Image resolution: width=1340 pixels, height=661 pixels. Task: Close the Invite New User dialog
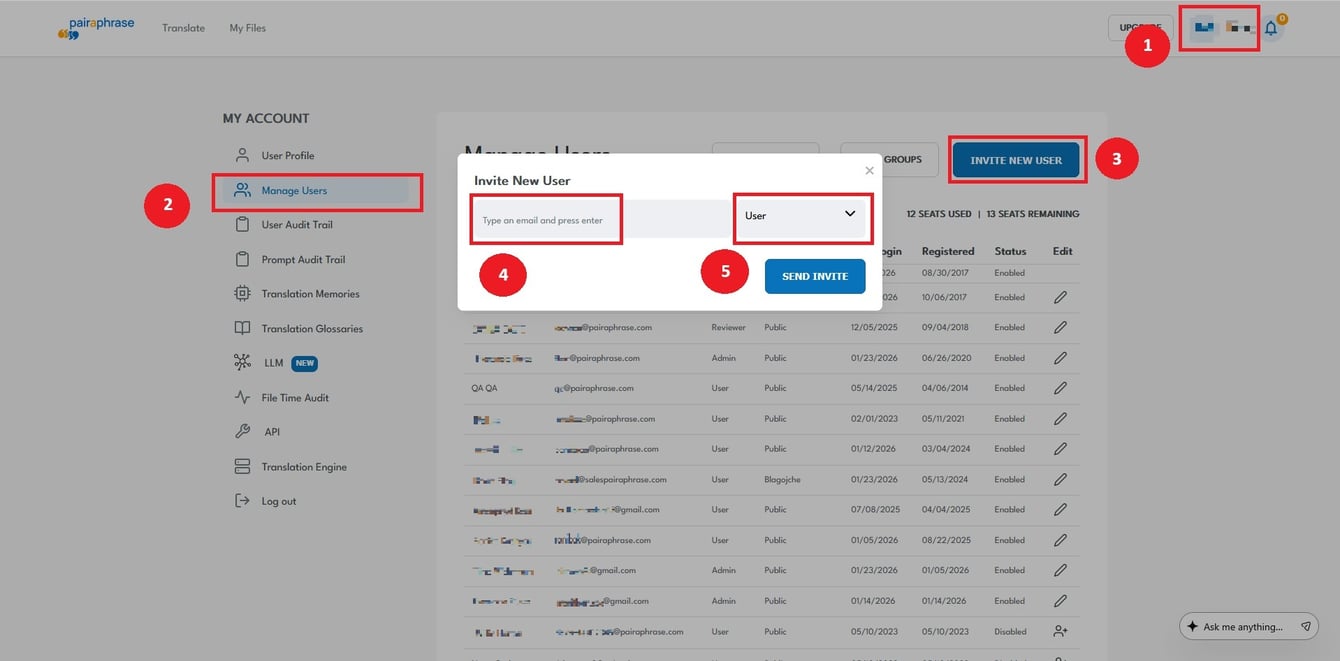(869, 171)
